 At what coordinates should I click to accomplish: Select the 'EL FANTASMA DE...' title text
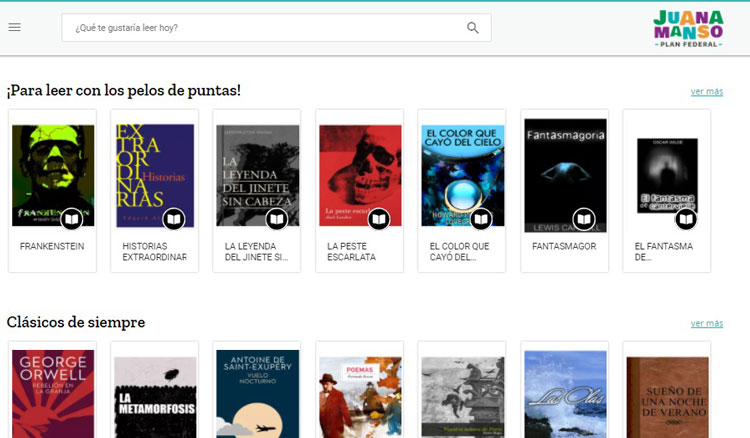click(x=663, y=252)
